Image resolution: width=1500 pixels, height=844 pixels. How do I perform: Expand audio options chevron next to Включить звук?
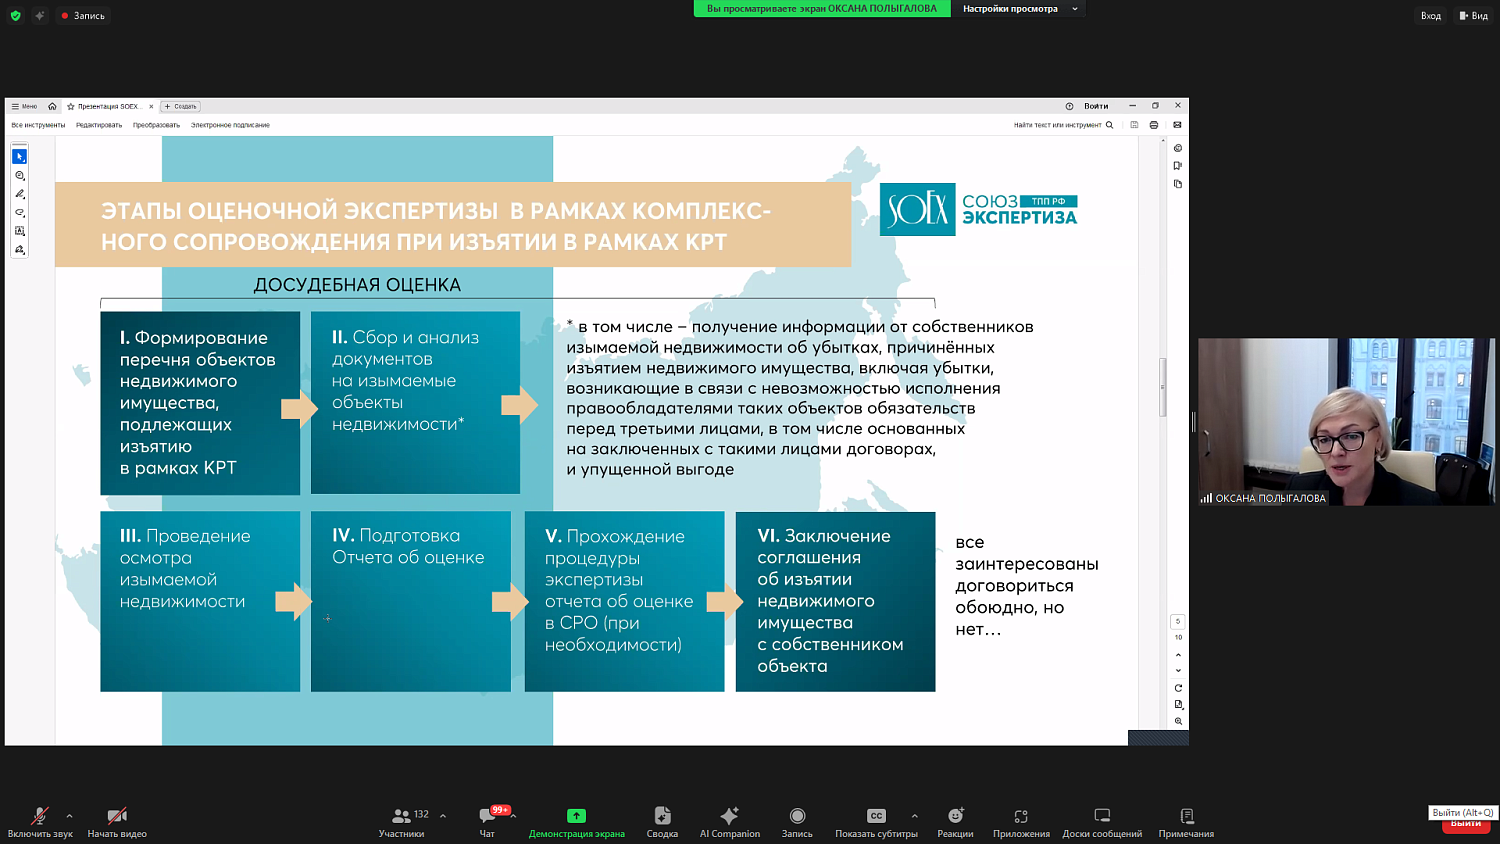pyautogui.click(x=68, y=815)
